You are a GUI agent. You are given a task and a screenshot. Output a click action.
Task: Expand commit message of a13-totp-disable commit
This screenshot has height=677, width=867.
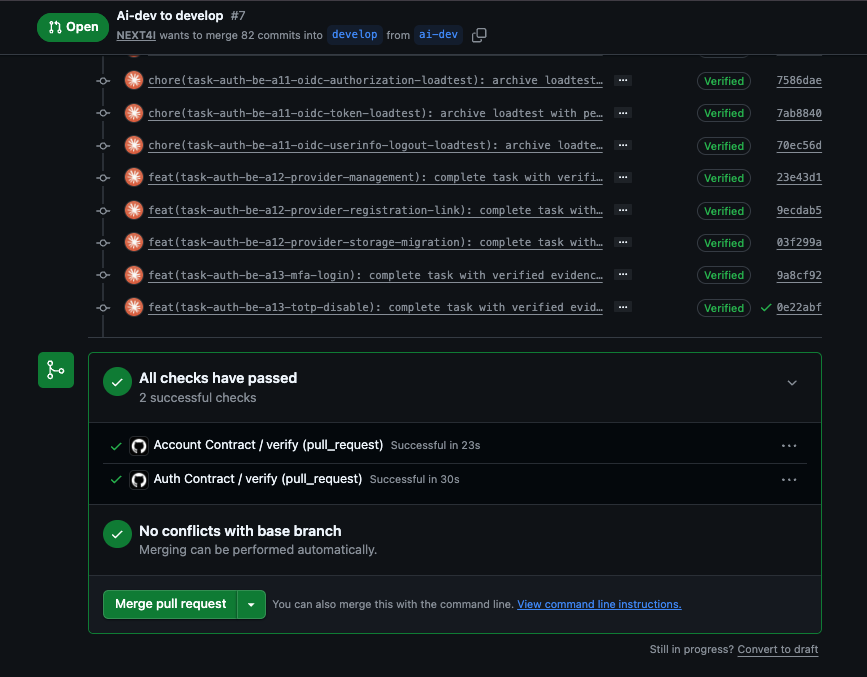click(623, 307)
